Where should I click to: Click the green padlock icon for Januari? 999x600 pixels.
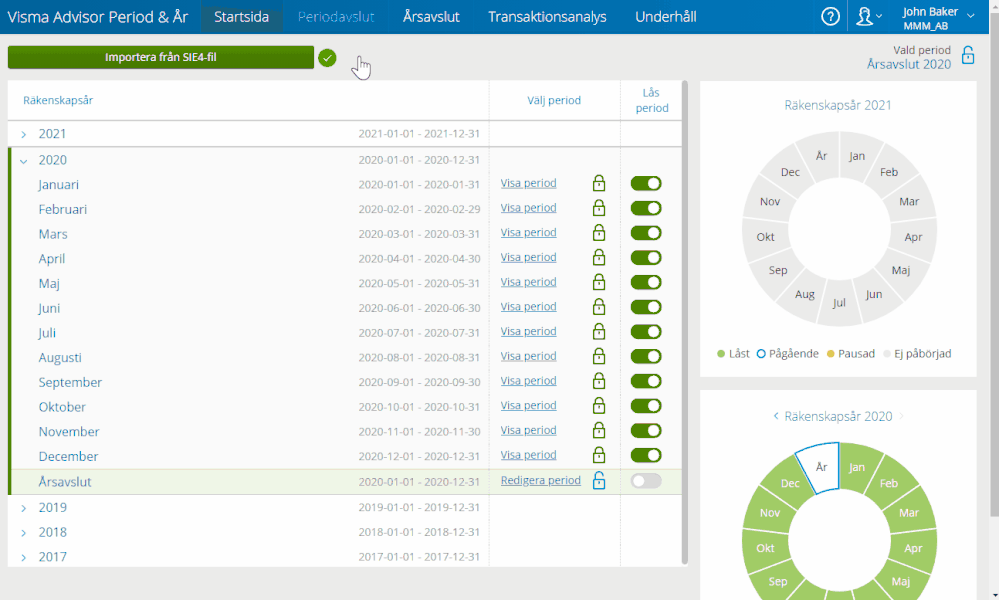599,183
